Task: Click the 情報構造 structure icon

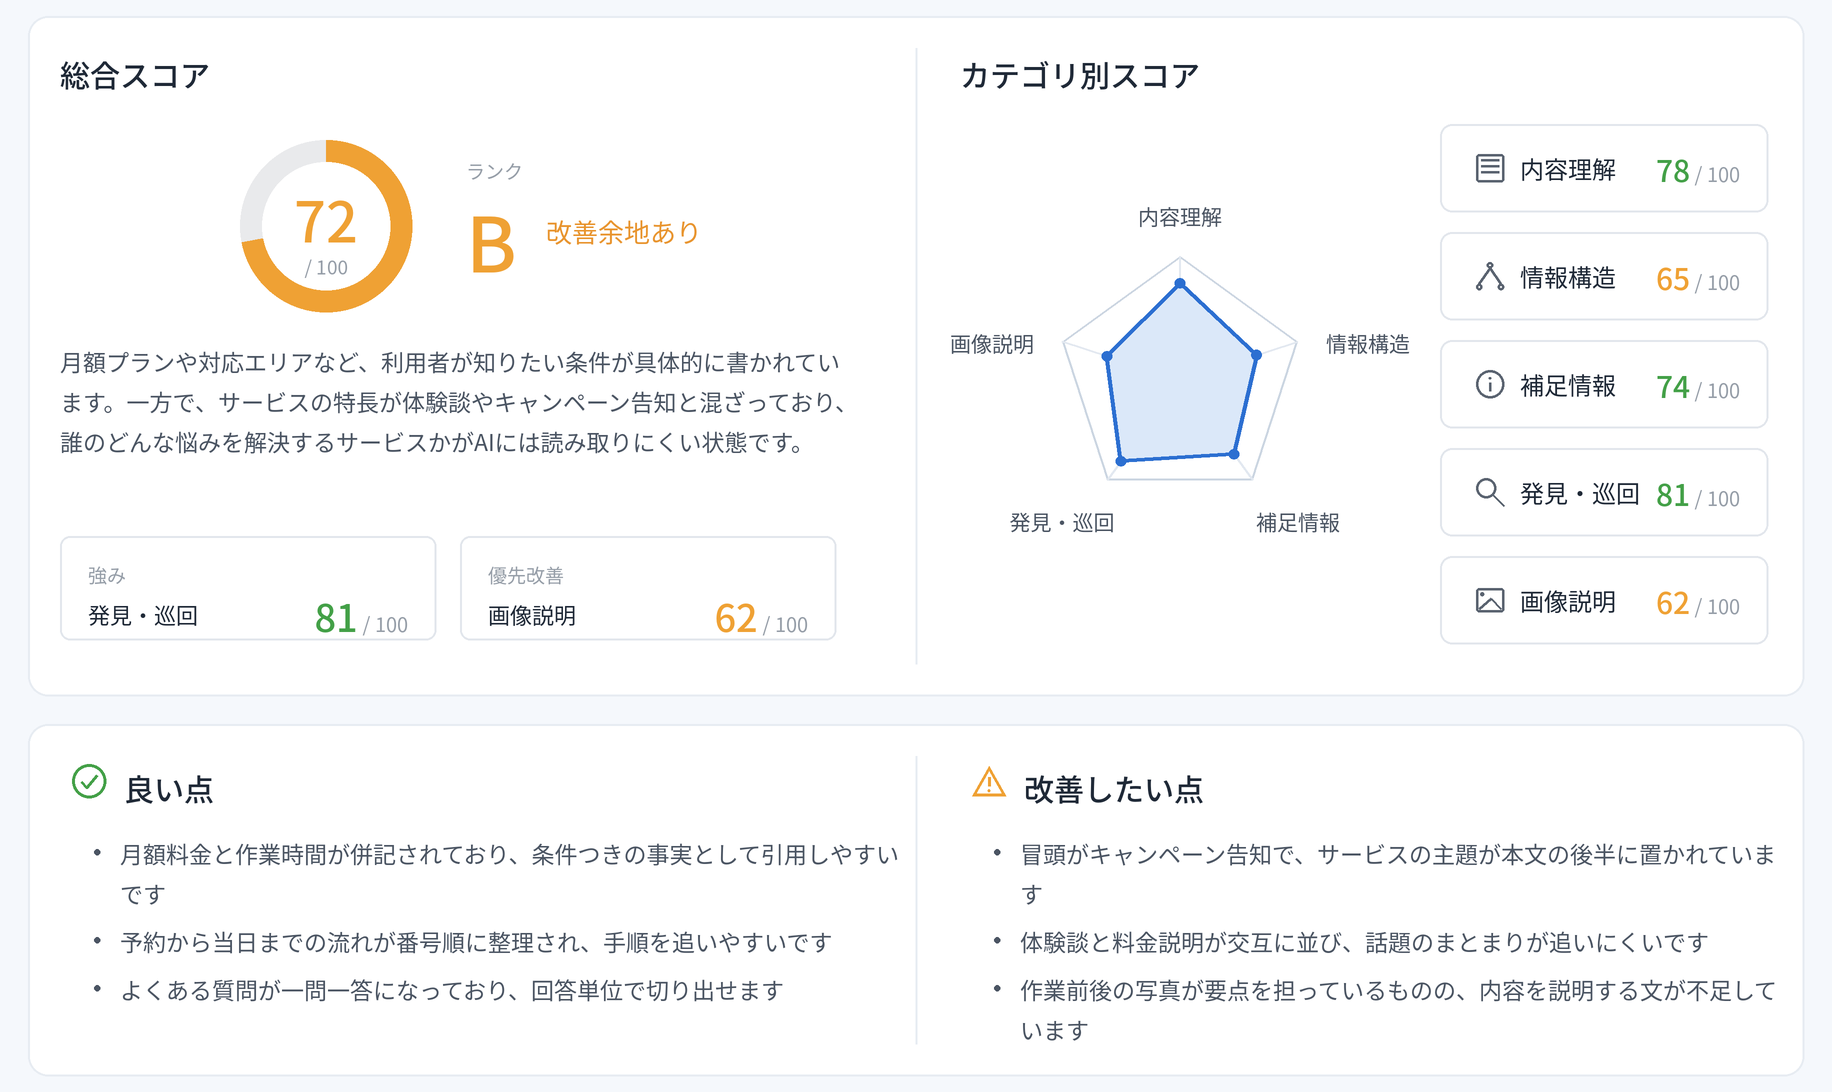Action: pyautogui.click(x=1489, y=276)
